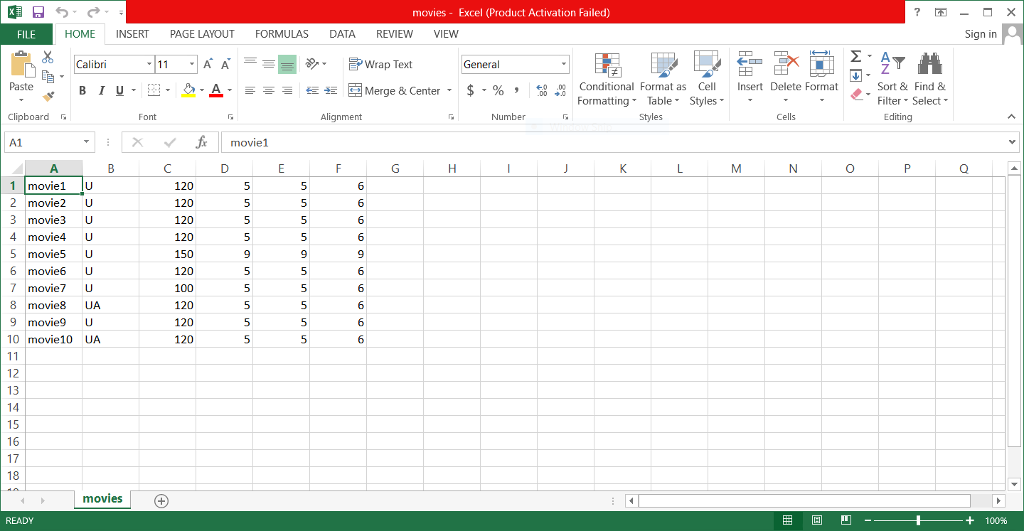Viewport: 1024px width, 531px height.
Task: Click Insert Function fx icon
Action: tap(202, 142)
